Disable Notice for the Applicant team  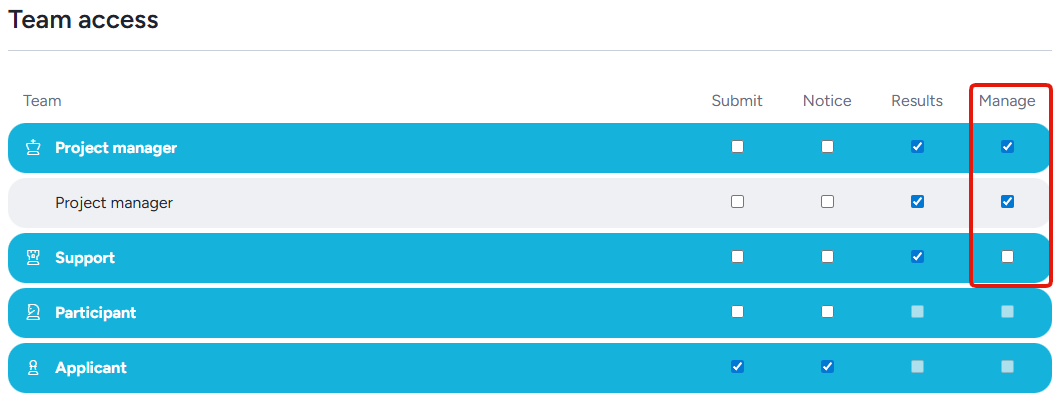coord(827,367)
